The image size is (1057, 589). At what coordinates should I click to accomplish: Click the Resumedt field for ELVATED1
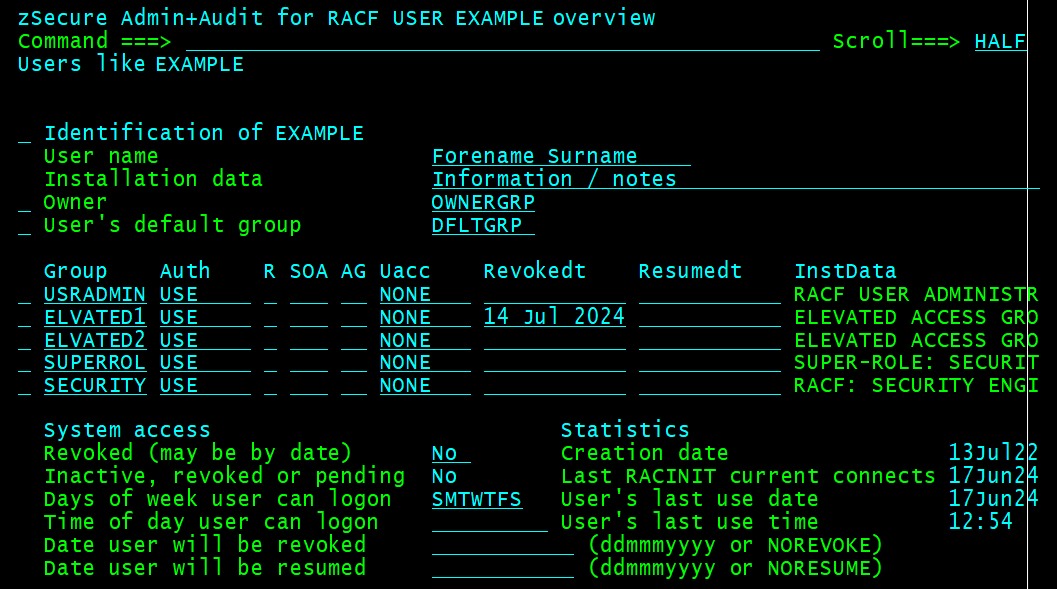(710, 317)
